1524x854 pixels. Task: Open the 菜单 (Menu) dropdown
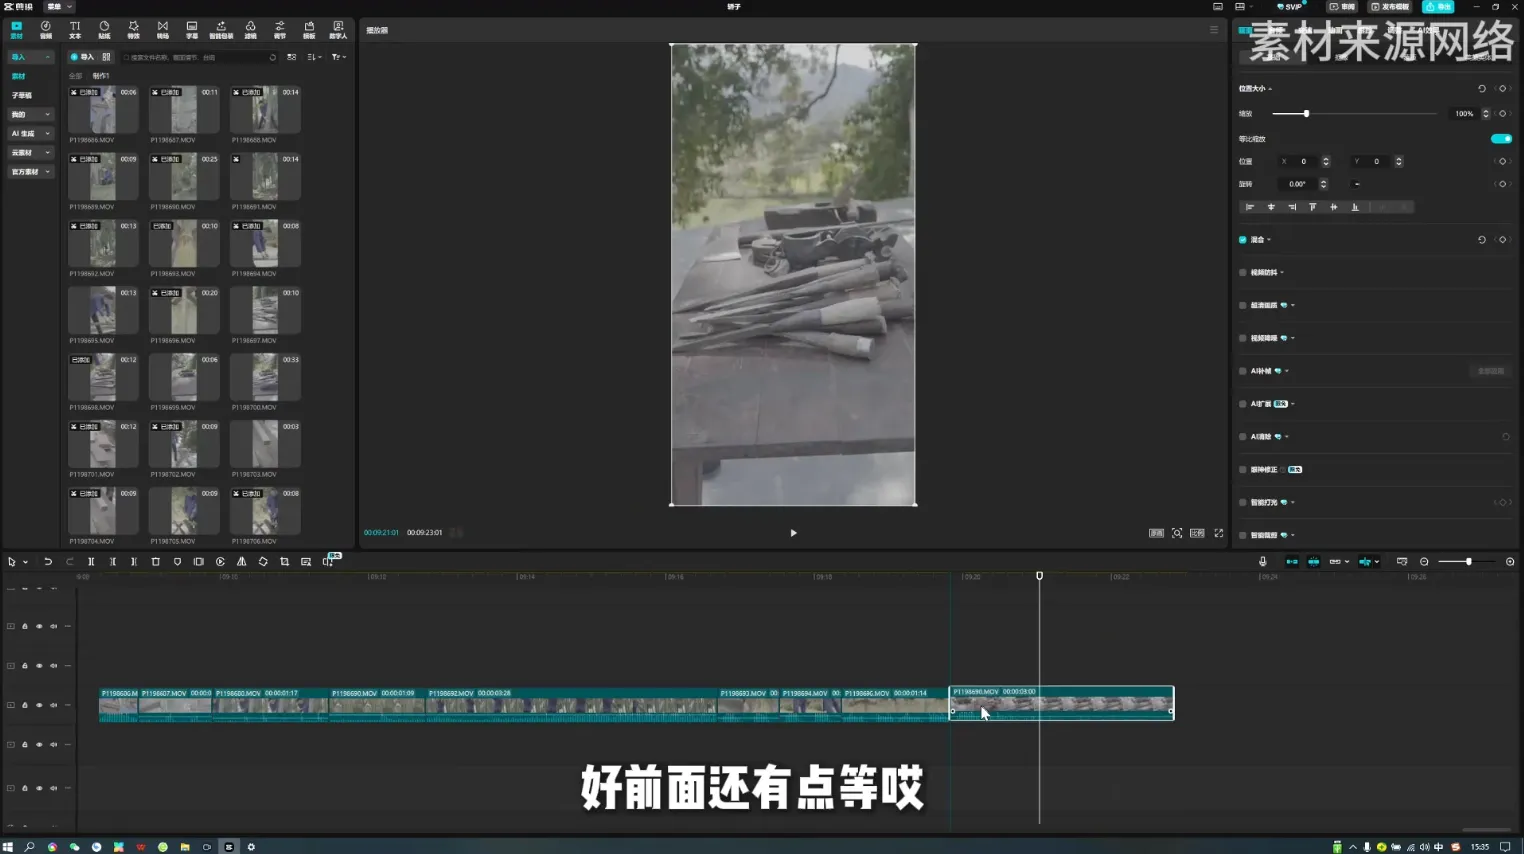[57, 6]
